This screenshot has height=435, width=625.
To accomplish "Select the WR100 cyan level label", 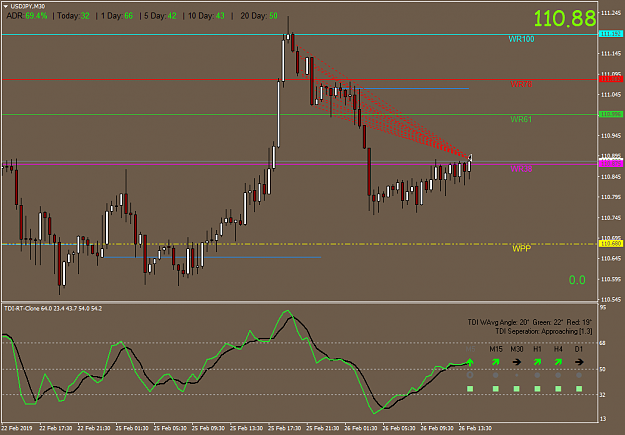I will [521, 39].
